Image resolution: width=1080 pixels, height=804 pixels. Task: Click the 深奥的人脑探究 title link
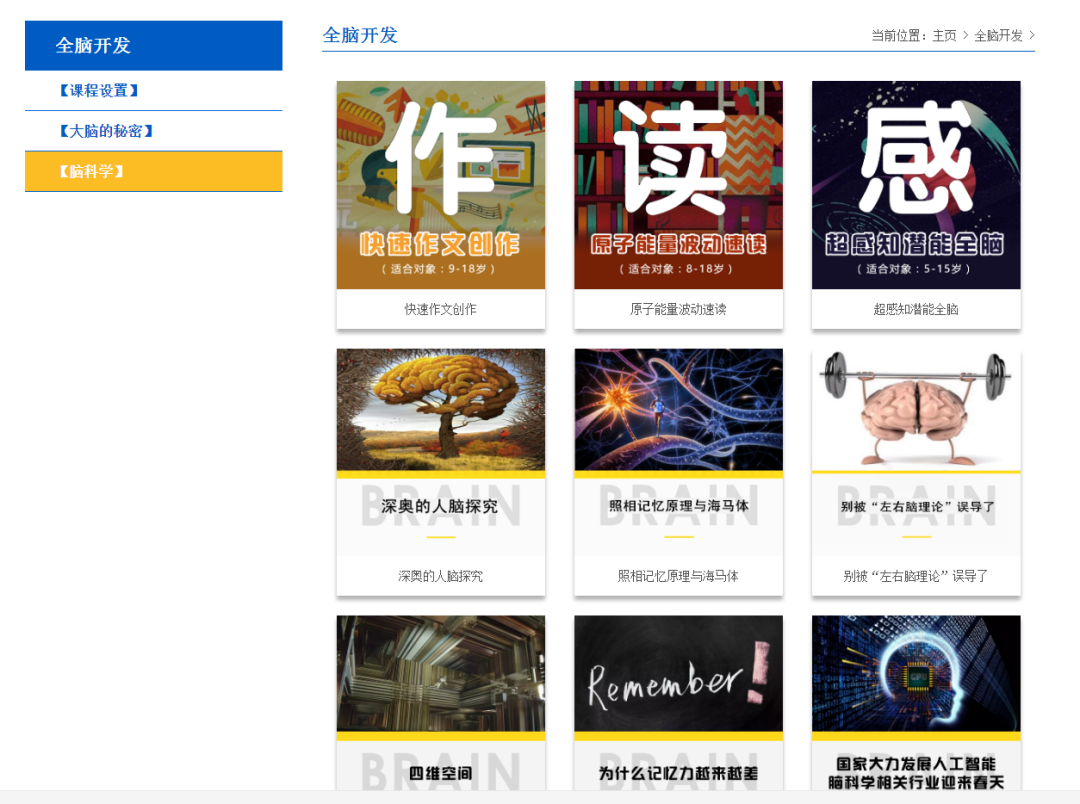[x=440, y=575]
